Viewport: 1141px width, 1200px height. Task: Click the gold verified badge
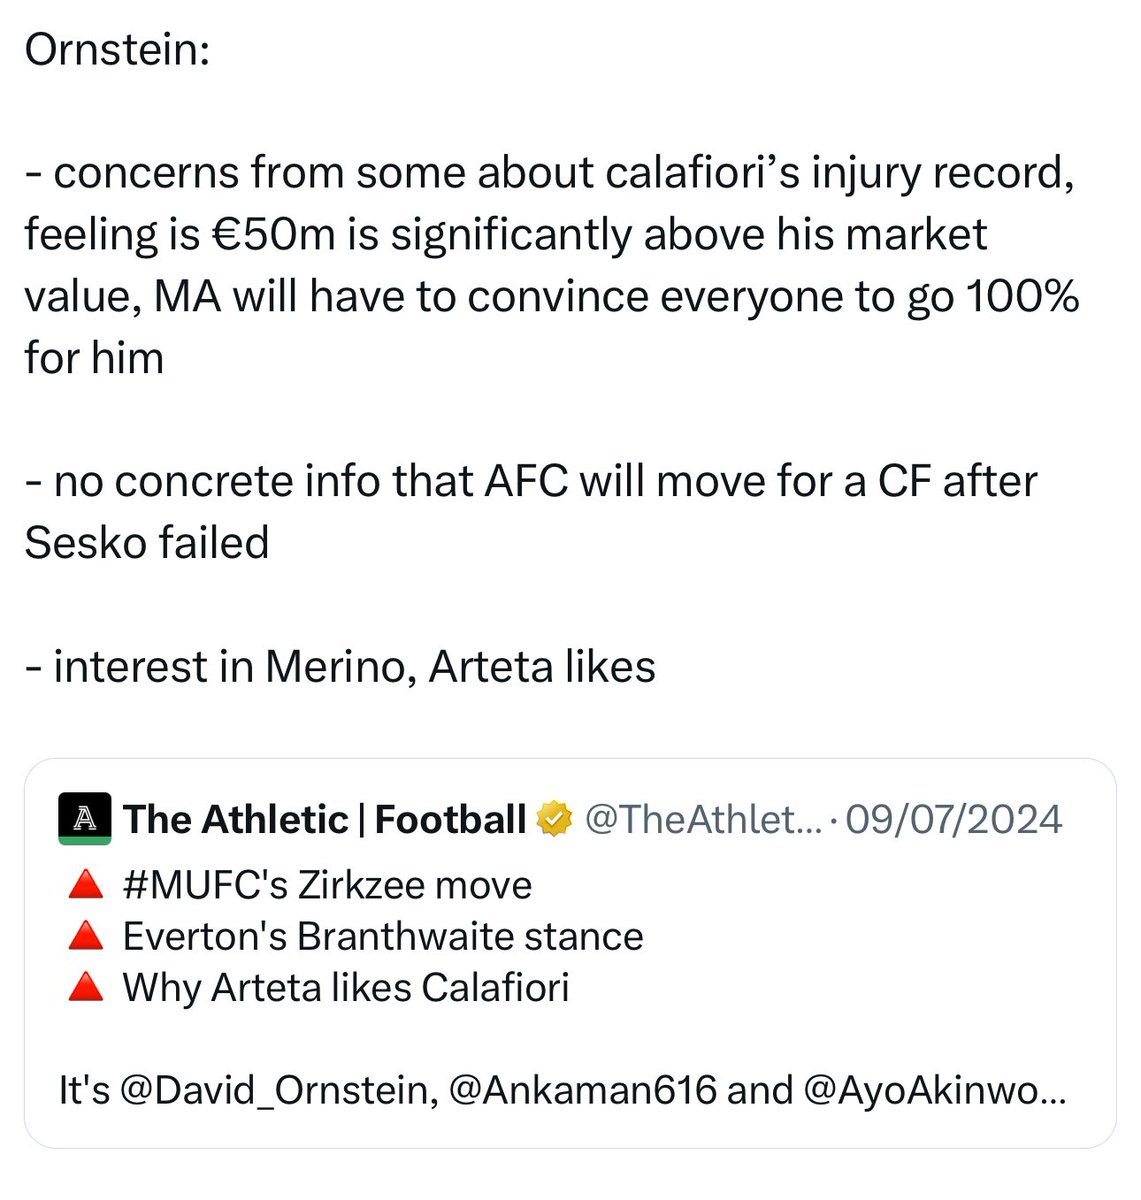[x=553, y=820]
